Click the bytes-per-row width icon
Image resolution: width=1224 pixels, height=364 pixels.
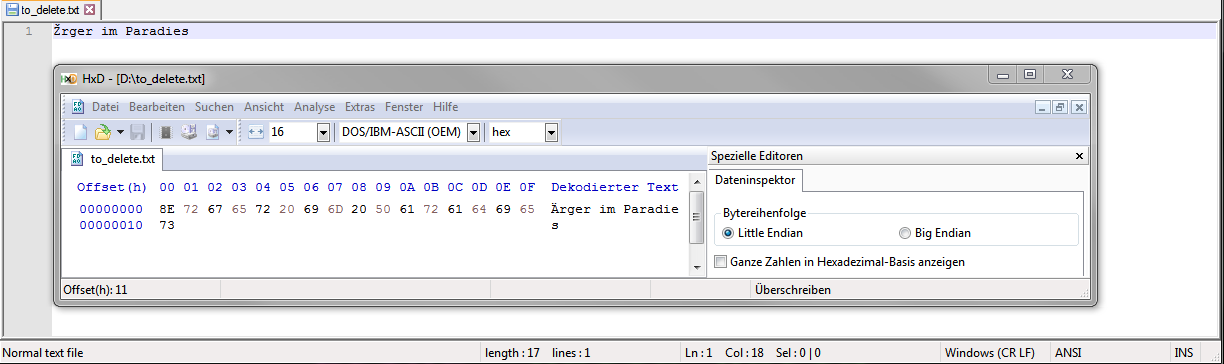(255, 132)
